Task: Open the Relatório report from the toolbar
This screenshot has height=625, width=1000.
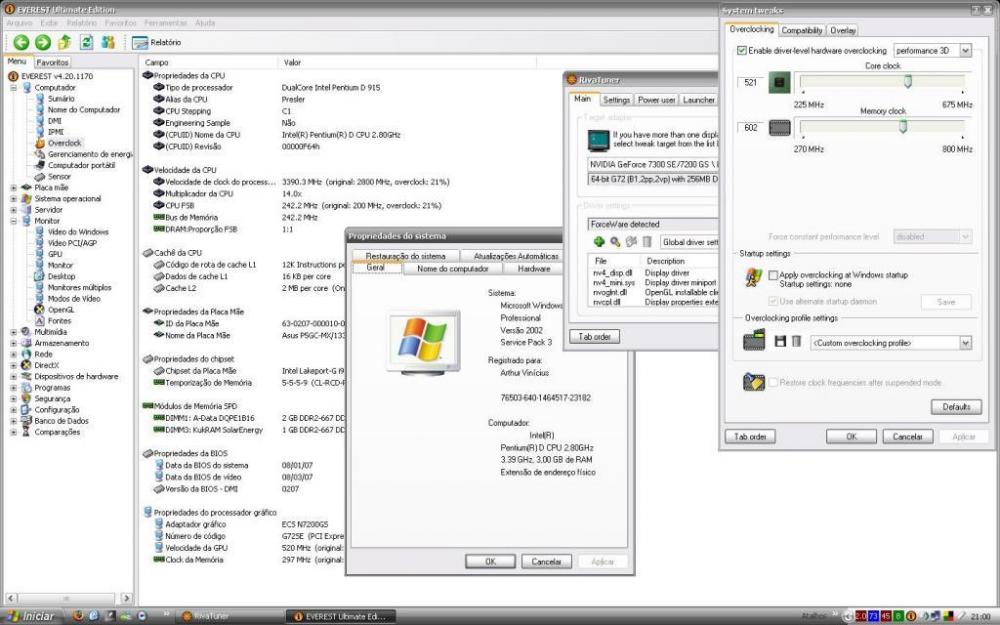Action: point(157,42)
